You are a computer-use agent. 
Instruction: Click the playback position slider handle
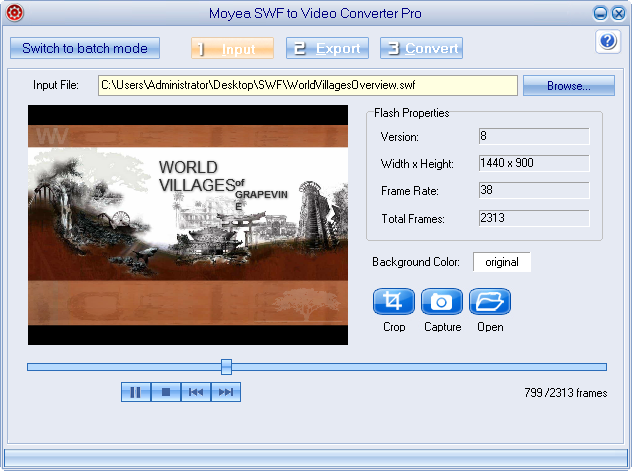point(227,367)
